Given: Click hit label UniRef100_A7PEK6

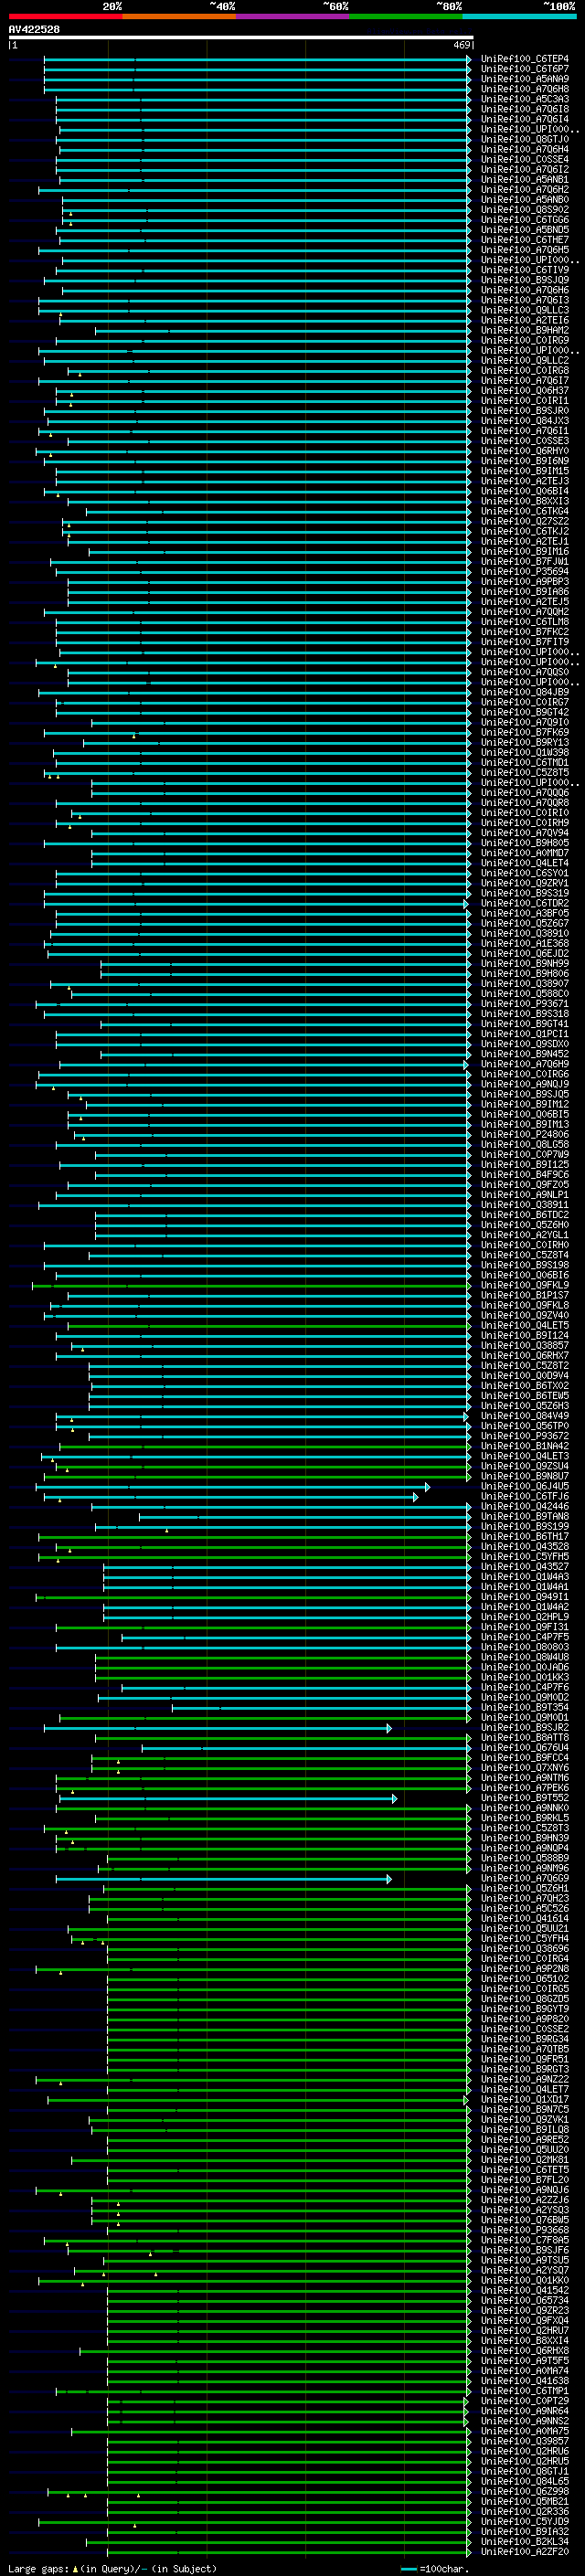Looking at the screenshot, I should (x=525, y=1788).
